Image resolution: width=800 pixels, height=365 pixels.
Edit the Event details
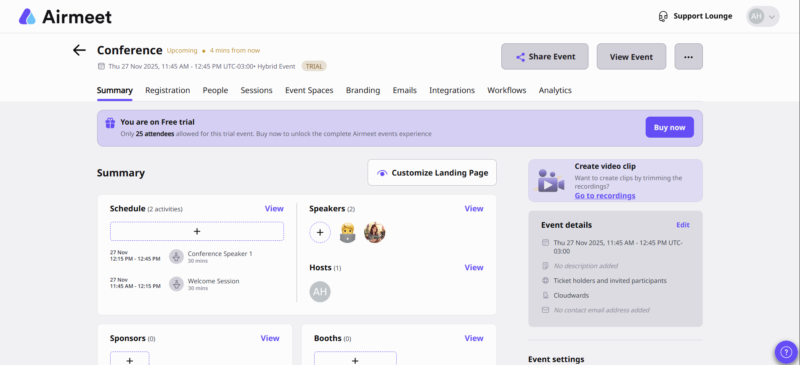click(683, 225)
